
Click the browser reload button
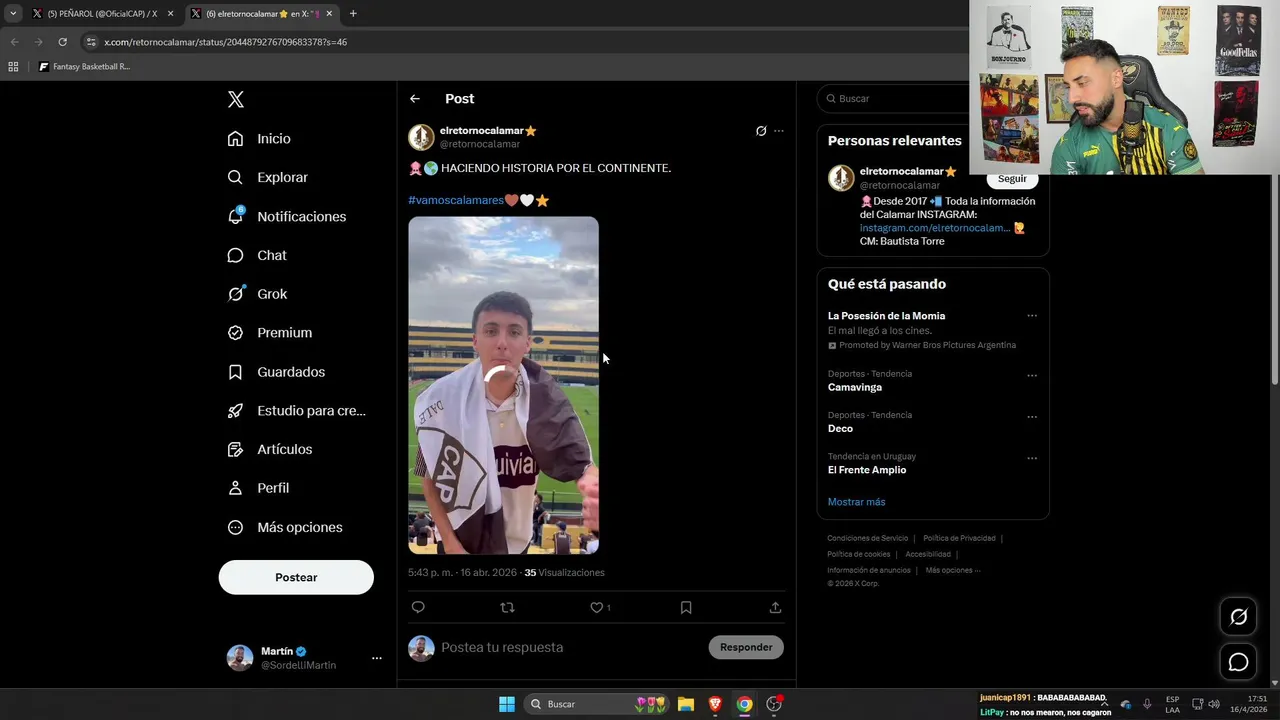pyautogui.click(x=62, y=42)
